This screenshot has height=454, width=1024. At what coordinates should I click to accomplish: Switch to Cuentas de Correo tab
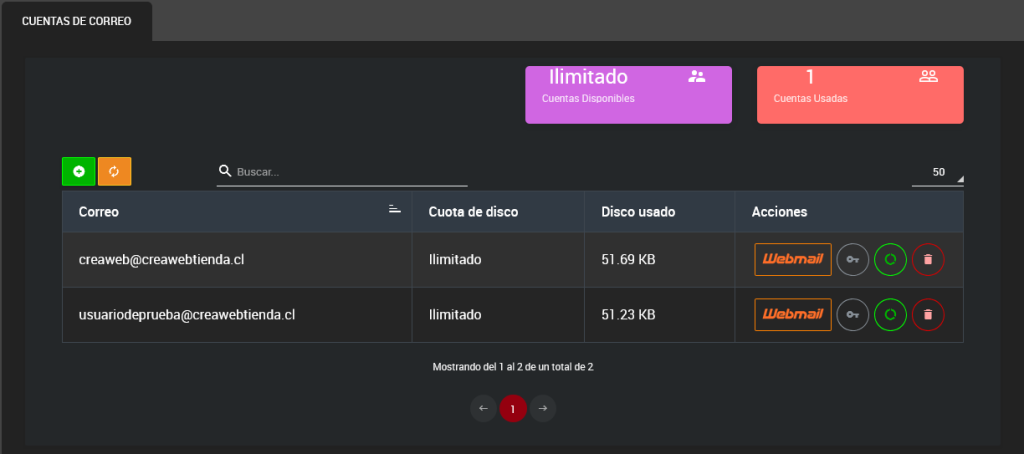pos(77,21)
